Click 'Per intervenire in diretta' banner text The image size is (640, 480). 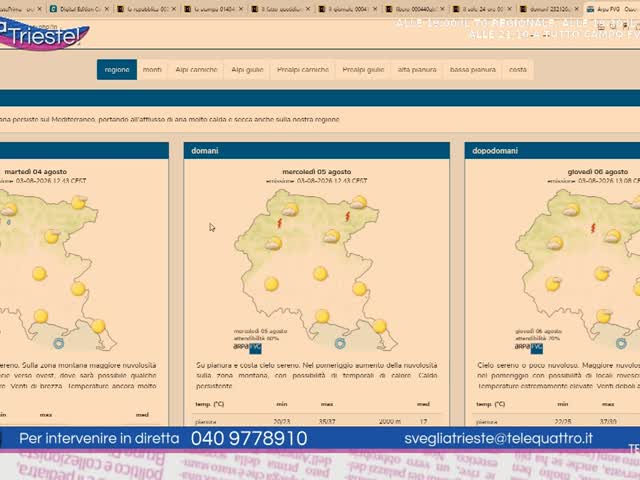pos(99,439)
